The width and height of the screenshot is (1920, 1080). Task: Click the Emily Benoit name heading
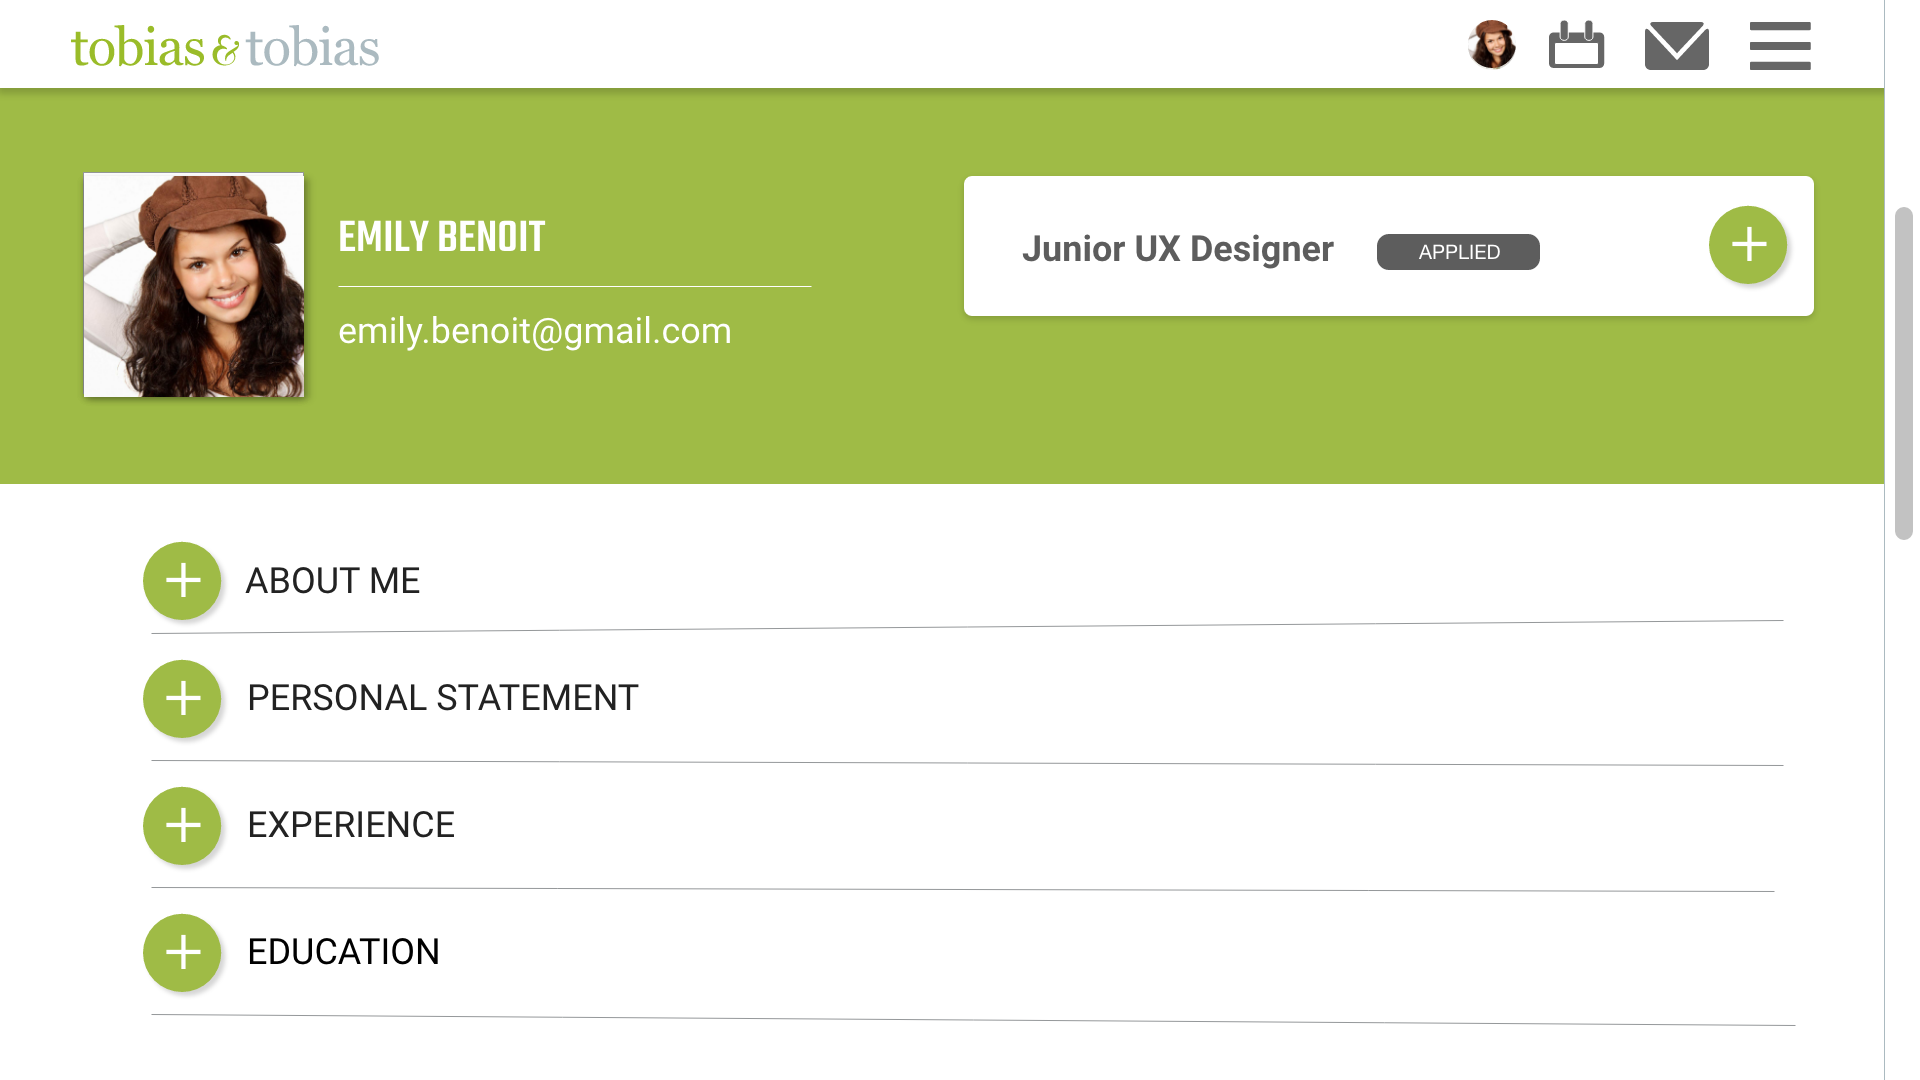pos(442,237)
